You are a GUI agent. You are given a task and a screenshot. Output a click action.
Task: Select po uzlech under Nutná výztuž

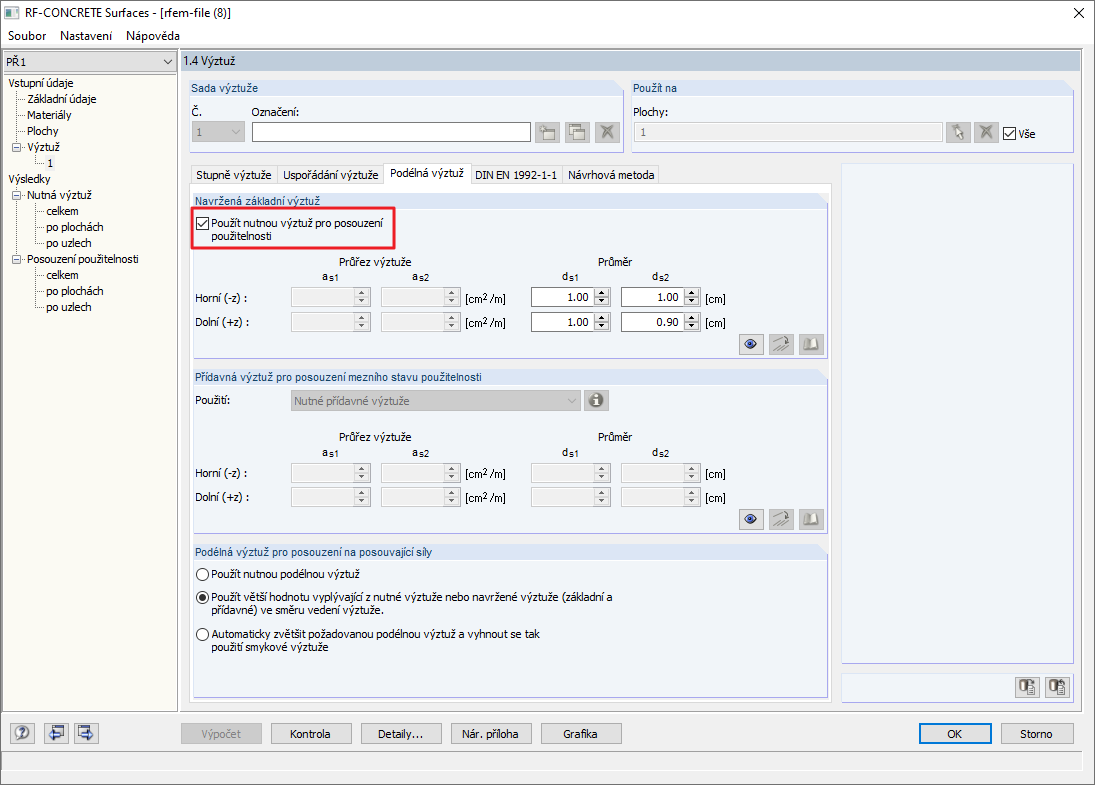pyautogui.click(x=68, y=243)
